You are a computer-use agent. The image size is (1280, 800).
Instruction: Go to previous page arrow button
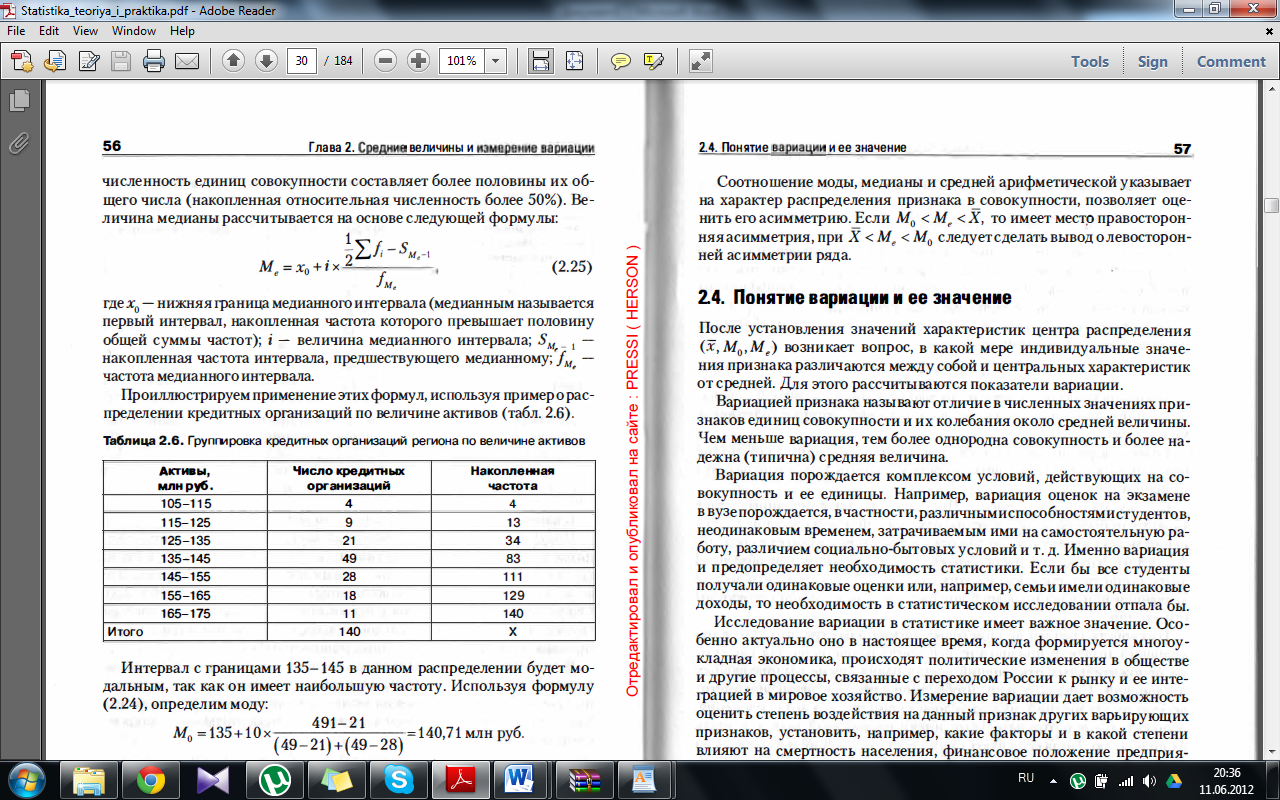[x=233, y=61]
